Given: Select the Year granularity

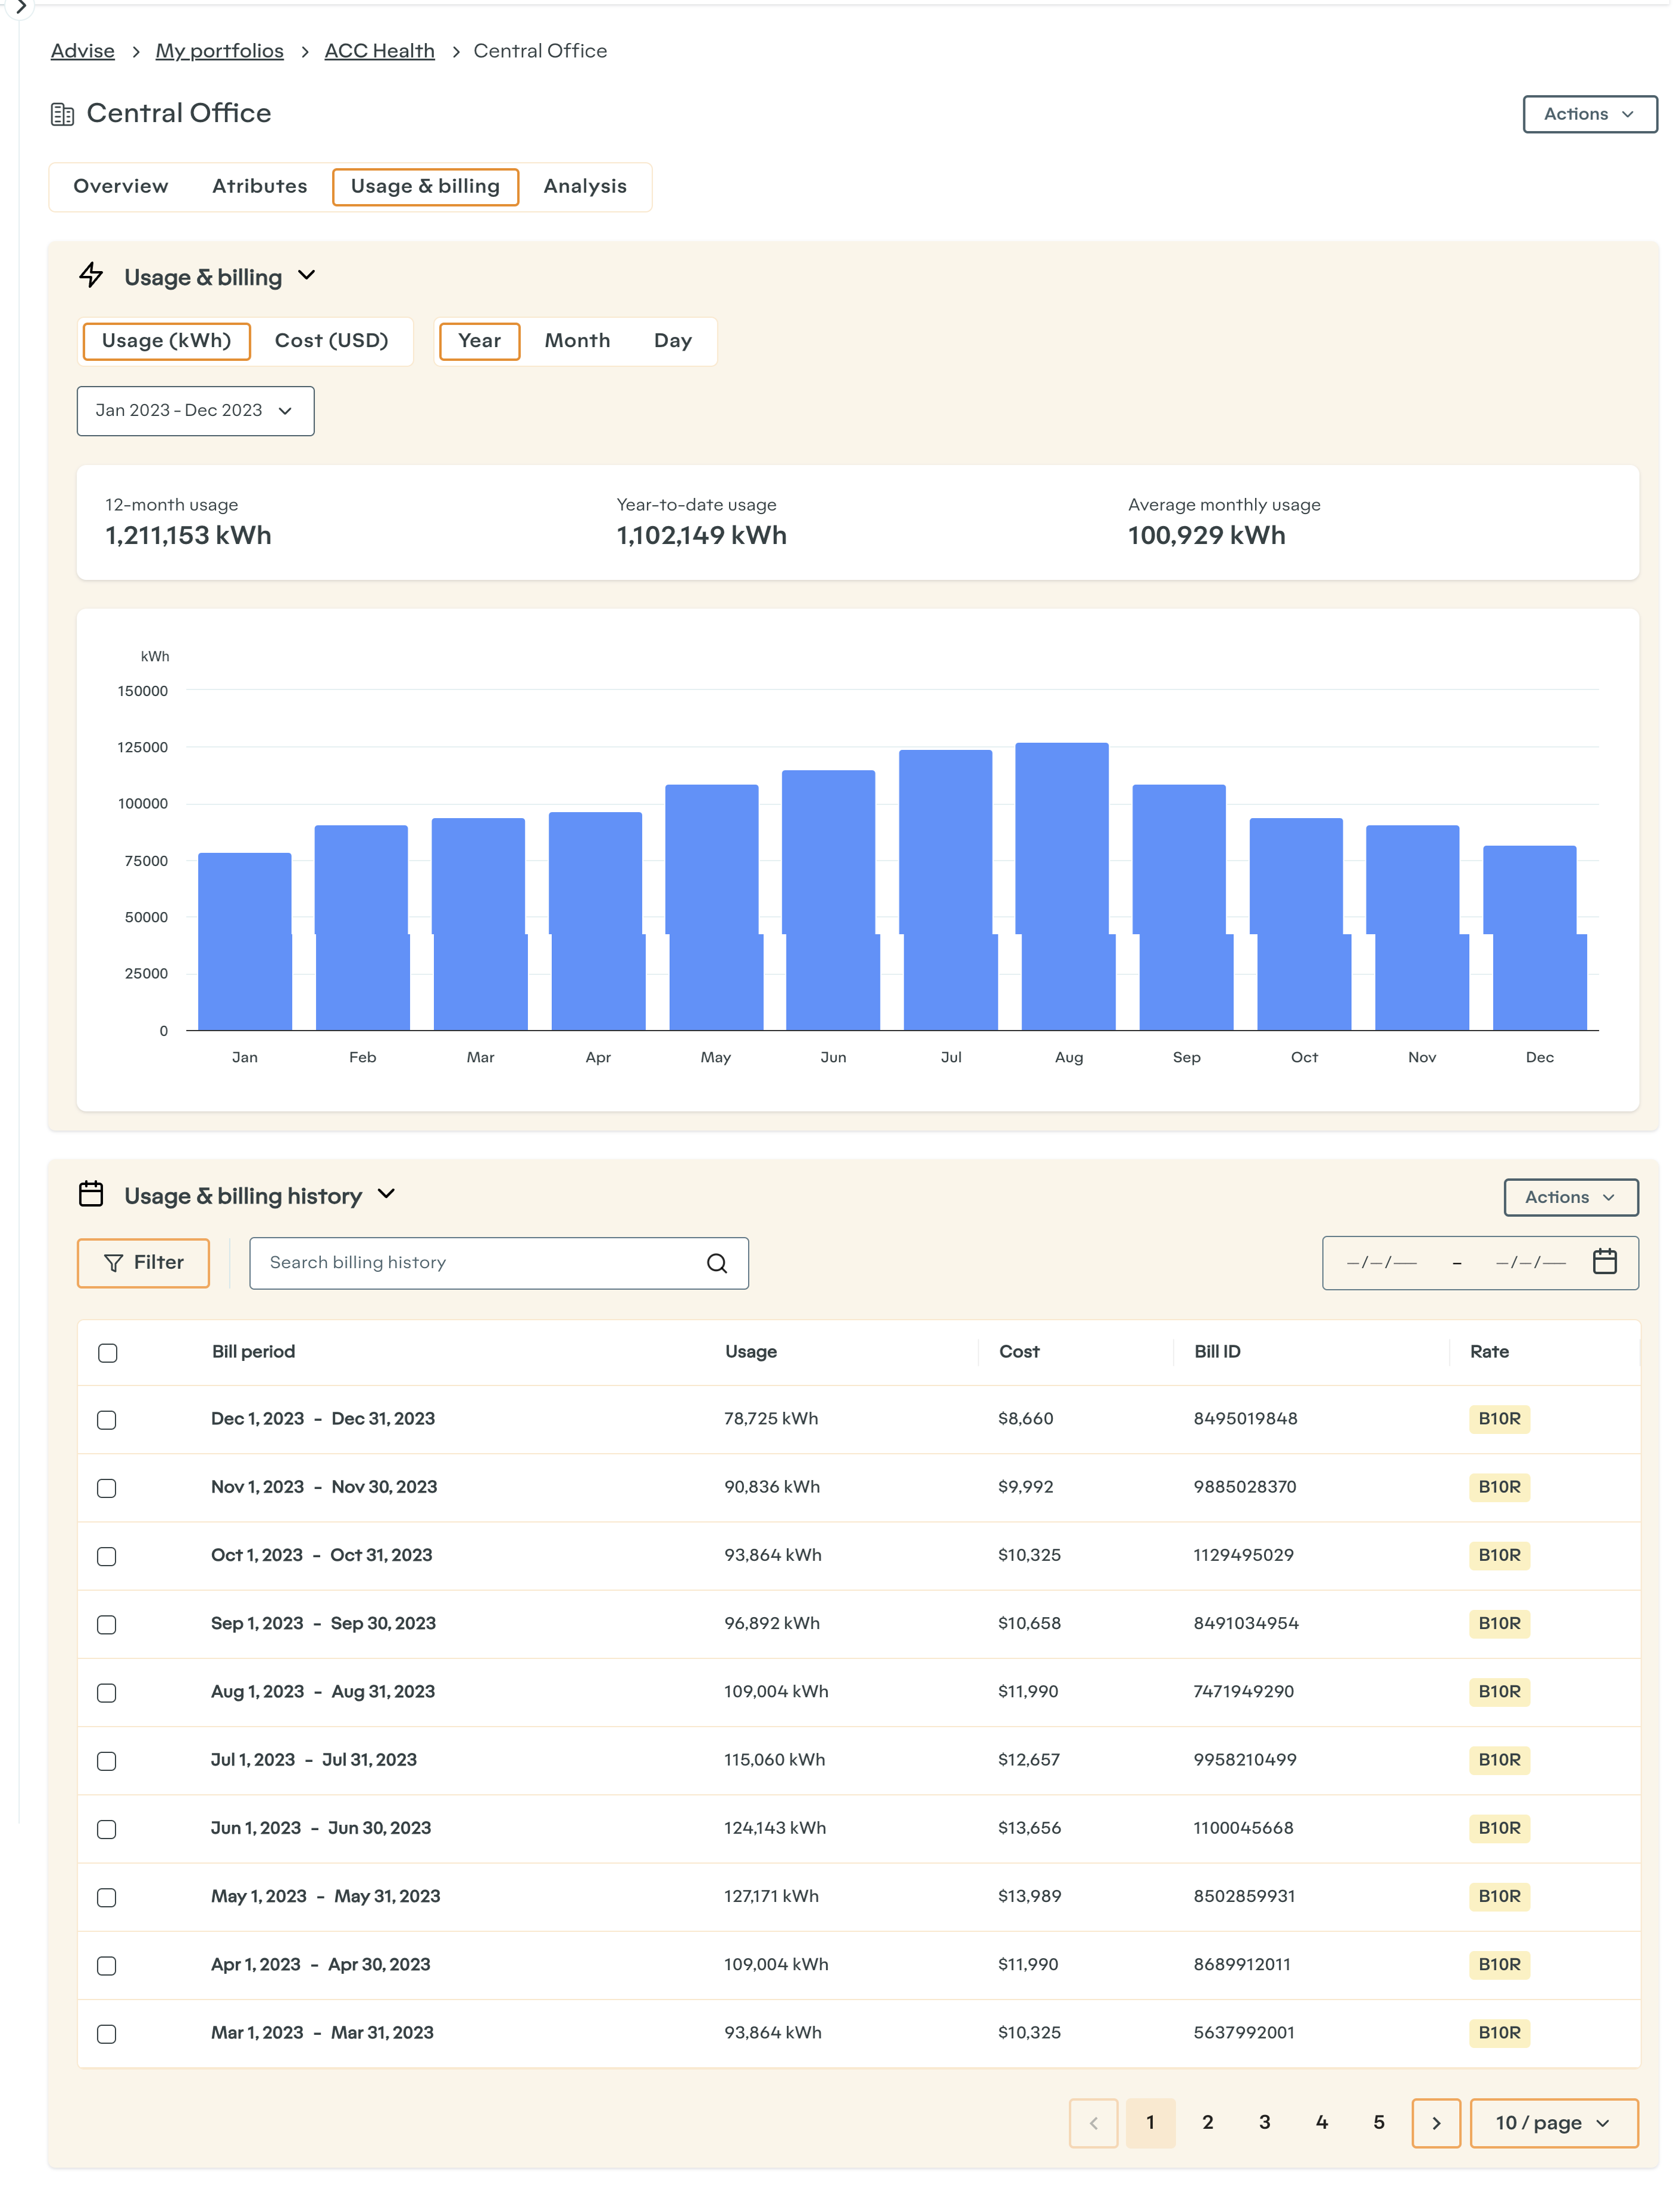Looking at the screenshot, I should click(480, 341).
